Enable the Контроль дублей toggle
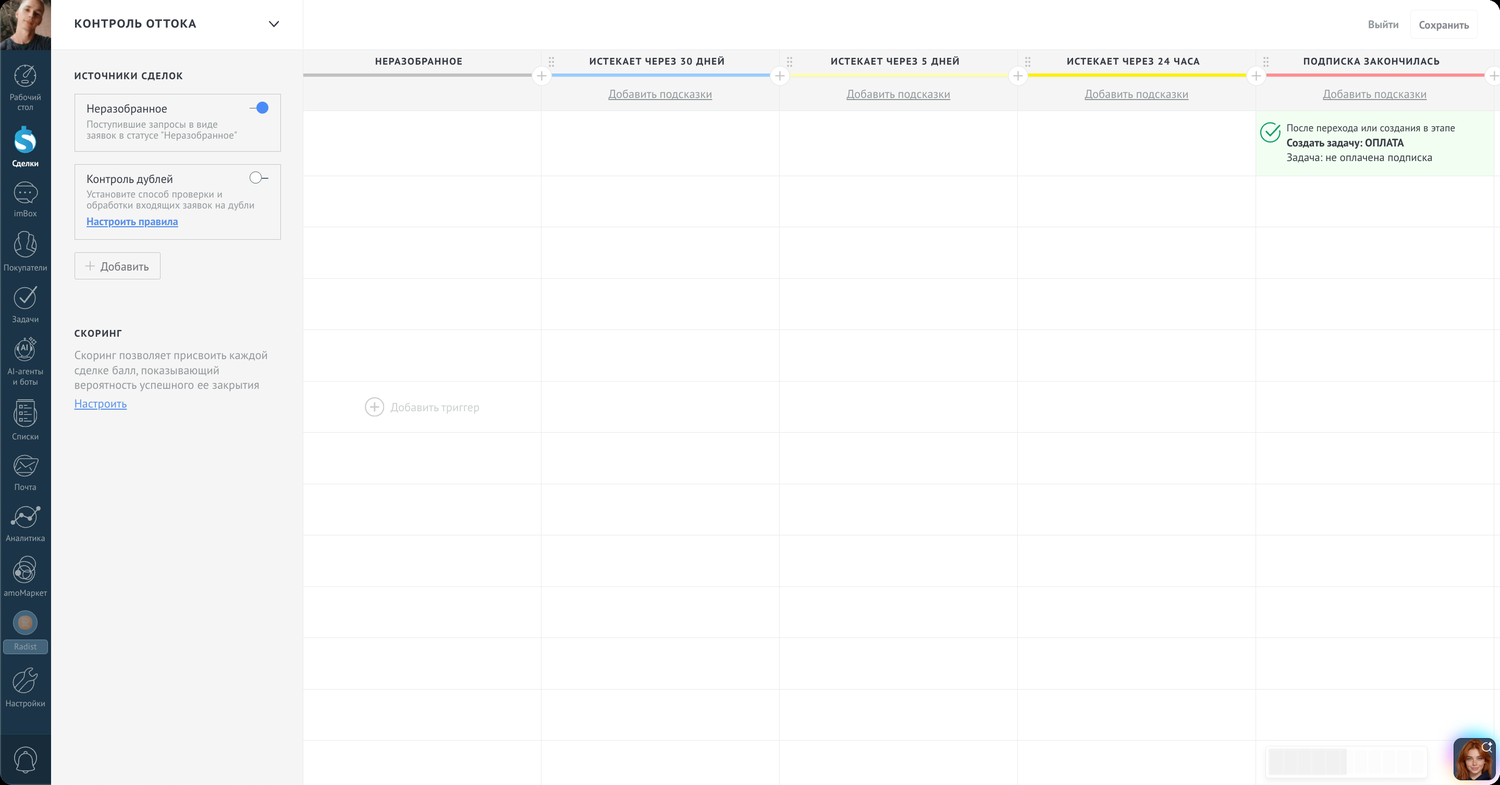 coord(259,178)
